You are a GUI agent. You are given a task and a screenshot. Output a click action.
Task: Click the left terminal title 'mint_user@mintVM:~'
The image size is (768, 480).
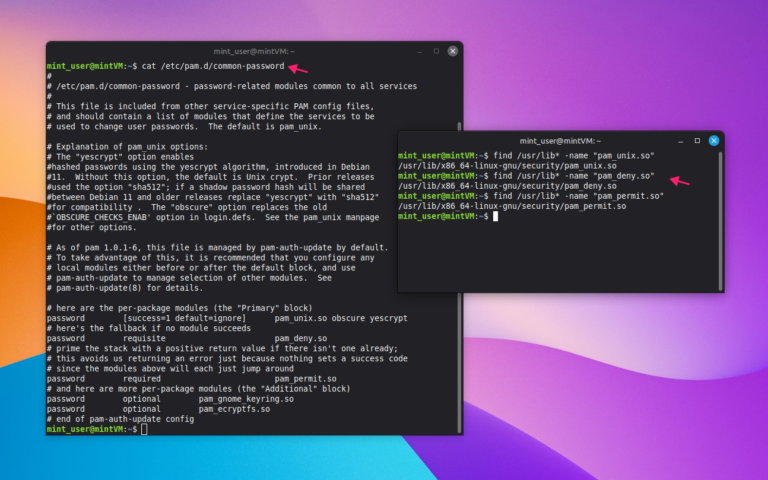[254, 51]
